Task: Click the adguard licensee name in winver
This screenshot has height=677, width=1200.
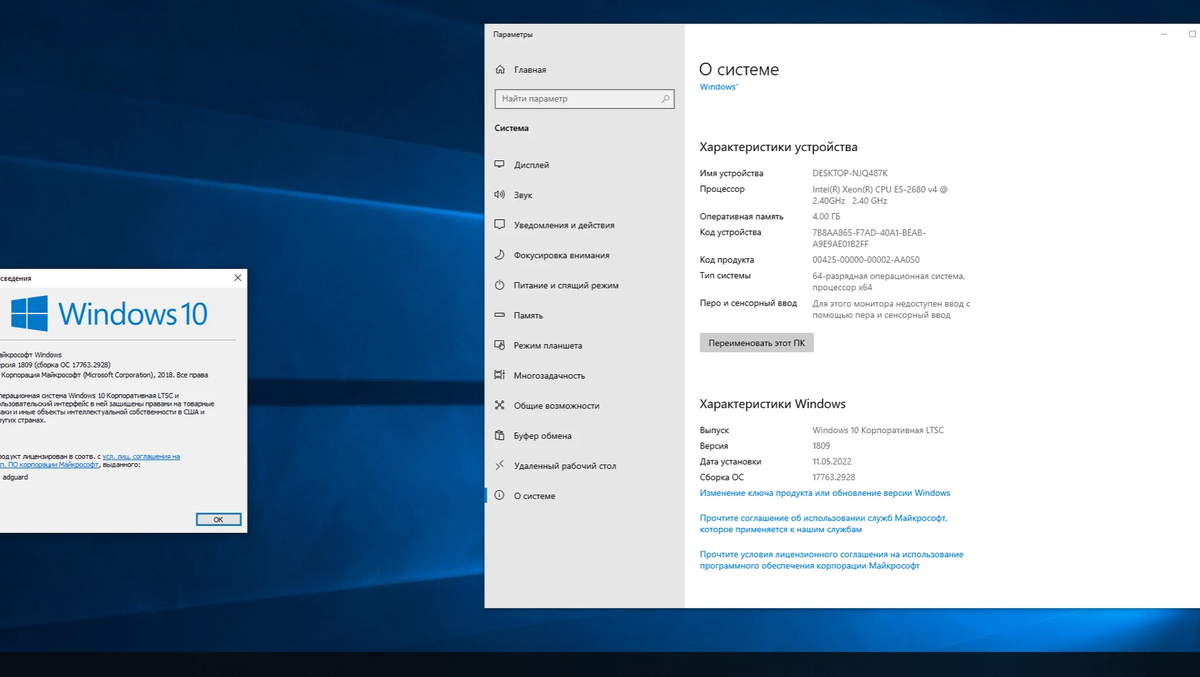Action: tap(16, 477)
